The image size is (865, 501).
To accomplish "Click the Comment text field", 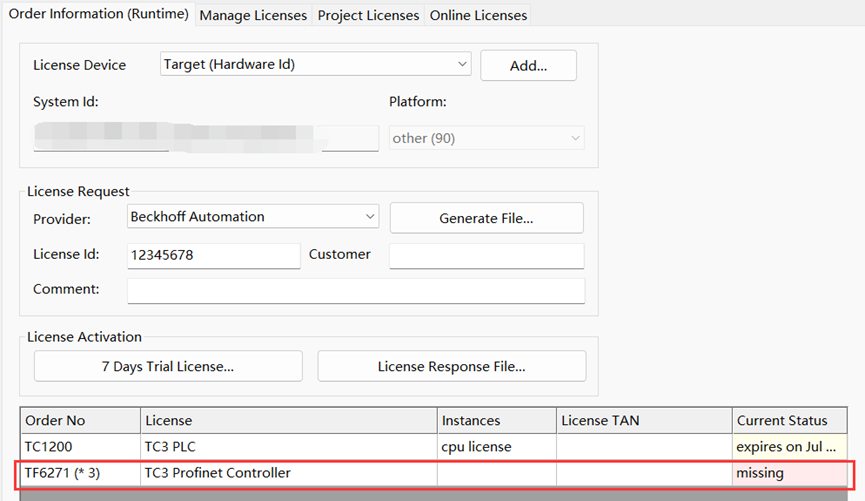I will click(356, 290).
